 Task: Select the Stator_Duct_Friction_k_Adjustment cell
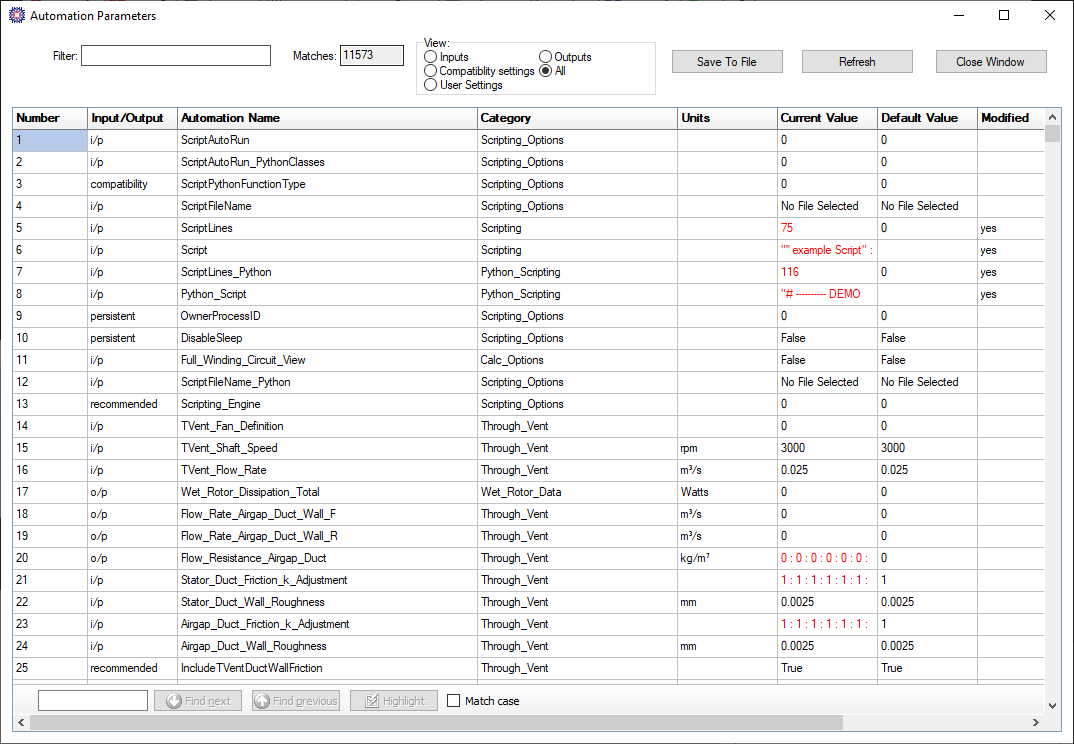tap(327, 580)
